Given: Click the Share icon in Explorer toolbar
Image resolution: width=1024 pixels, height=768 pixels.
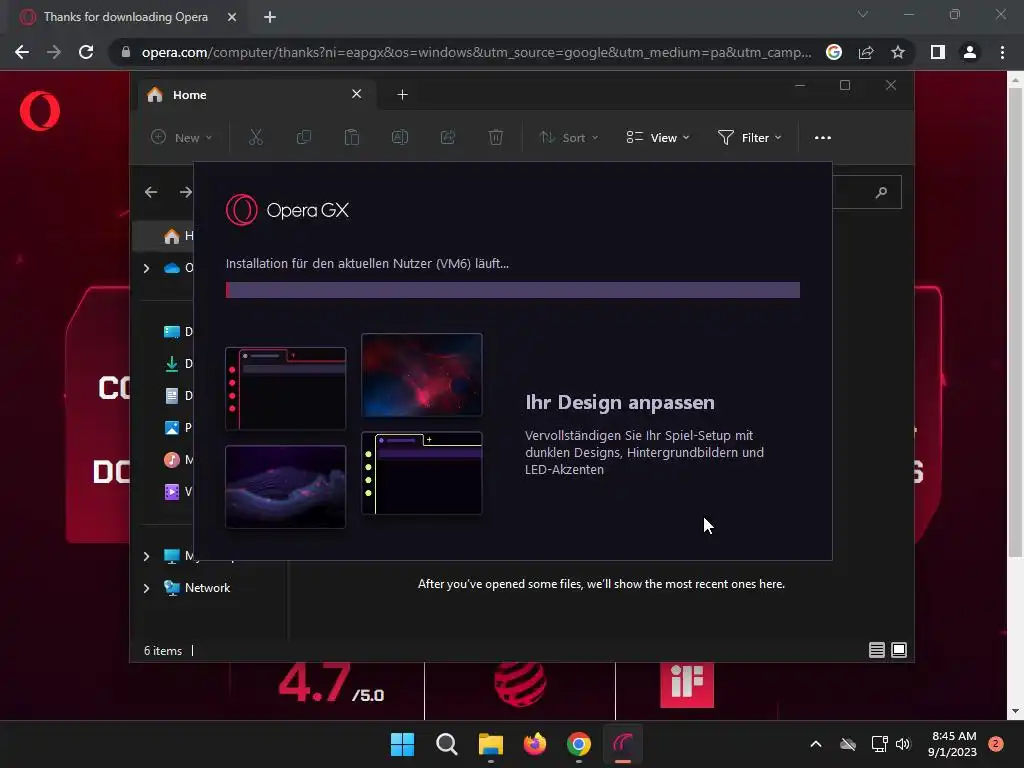Looking at the screenshot, I should pyautogui.click(x=448, y=137).
